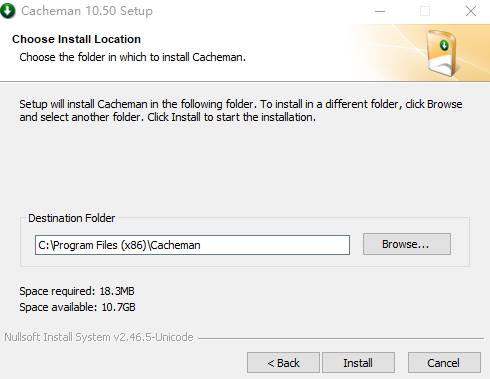Click the "Choose Install Location" heading
490x379 pixels.
tap(76, 39)
